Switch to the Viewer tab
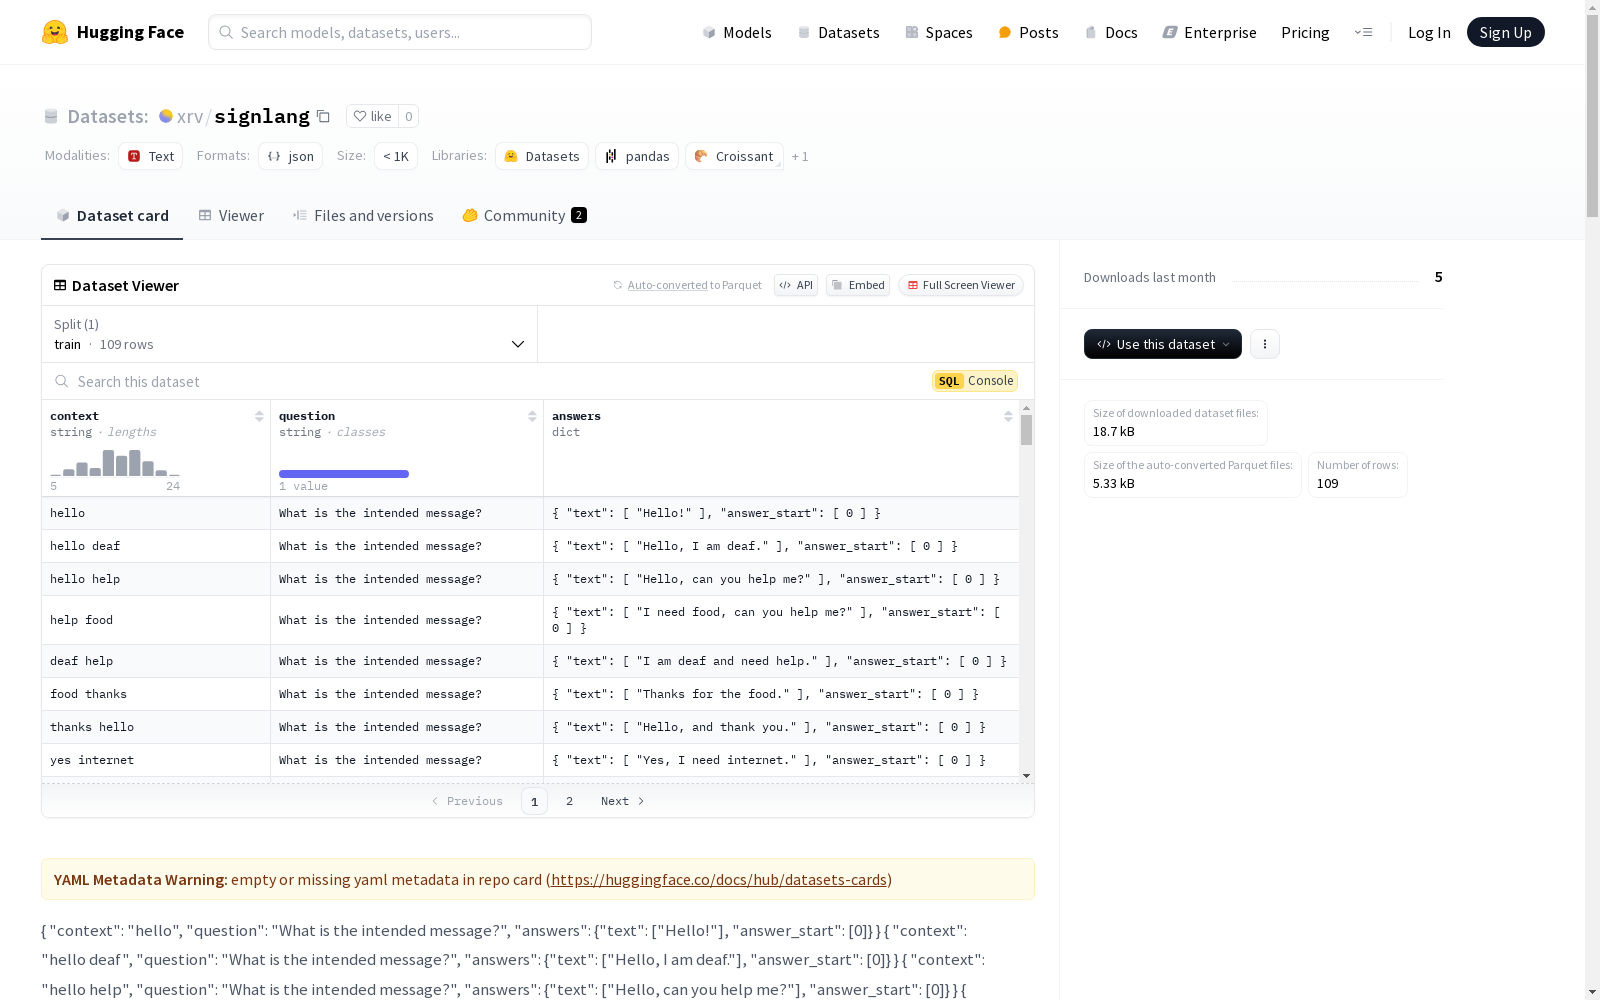The height and width of the screenshot is (1000, 1600). coord(231,216)
